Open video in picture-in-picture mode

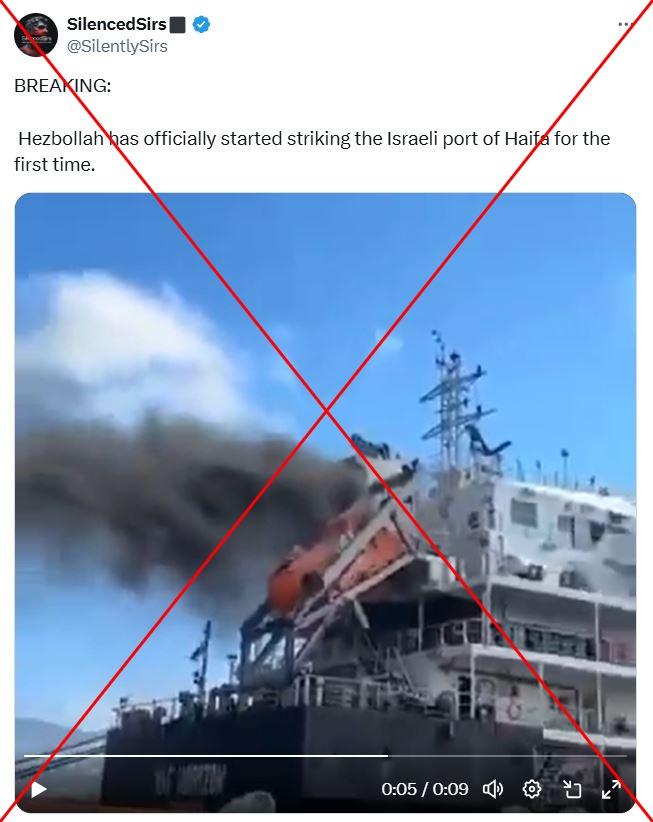click(x=572, y=788)
